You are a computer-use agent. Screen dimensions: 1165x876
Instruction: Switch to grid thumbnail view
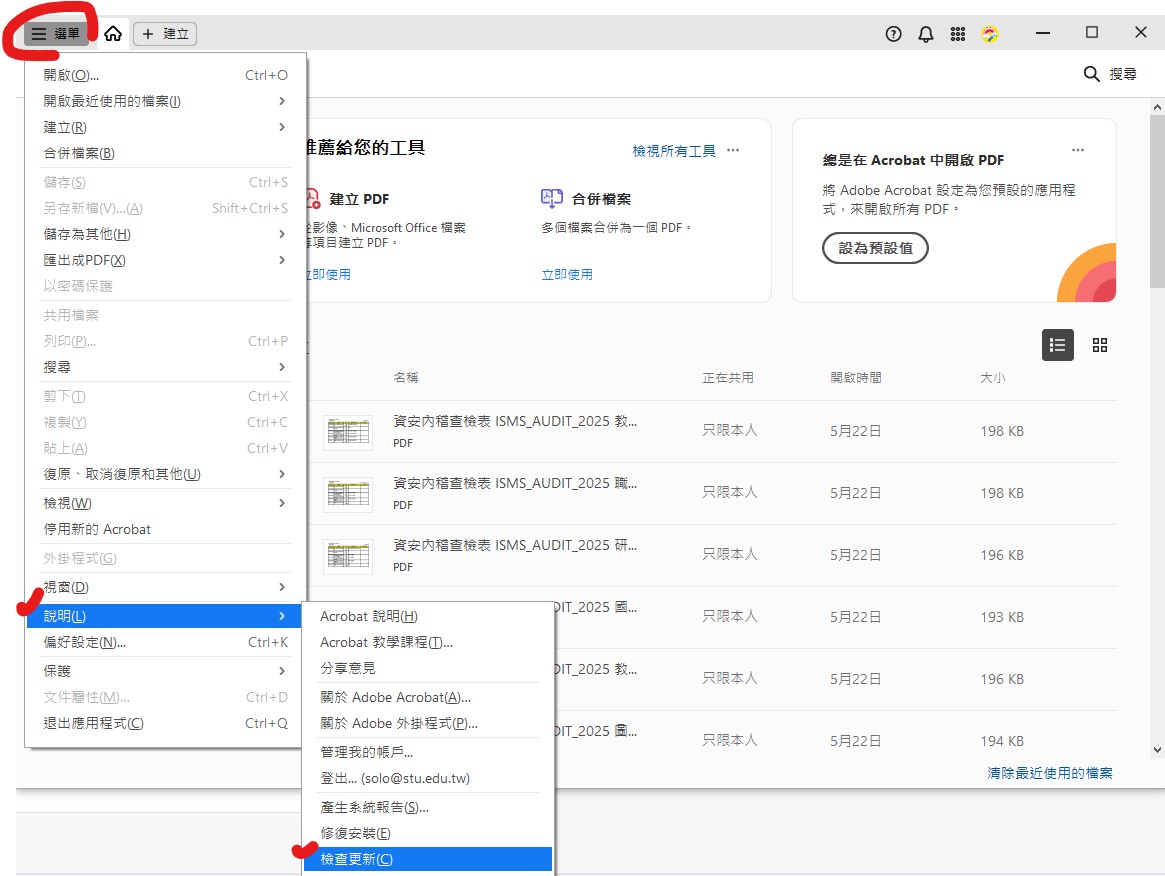click(x=1100, y=345)
